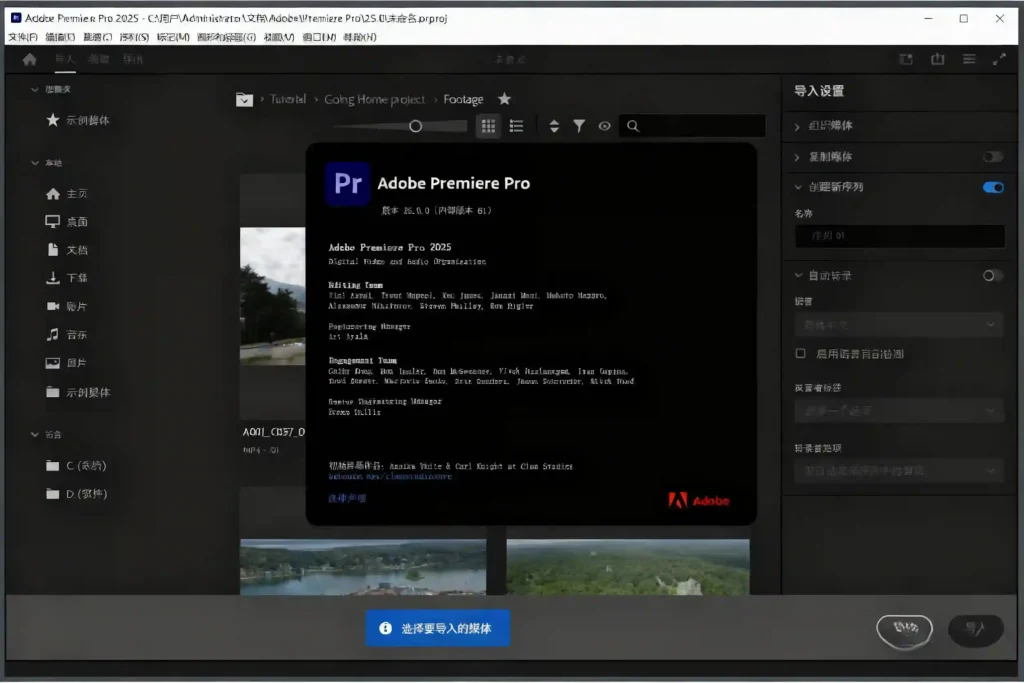Image resolution: width=1024 pixels, height=683 pixels.
Task: Switch the media browser to list view
Action: [516, 126]
